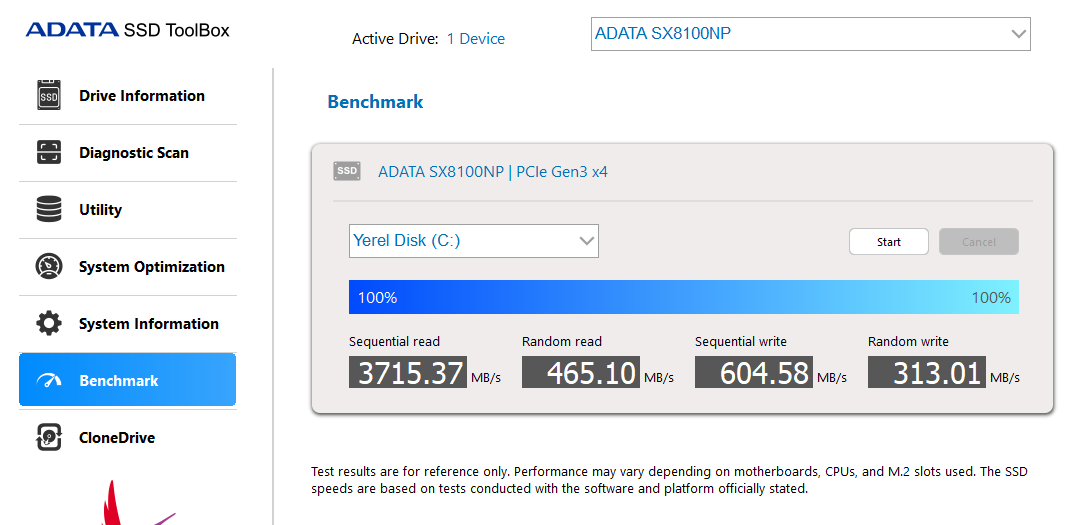Viewport: 1081px width, 525px height.
Task: Open the CloneDrive section
Action: (x=128, y=438)
